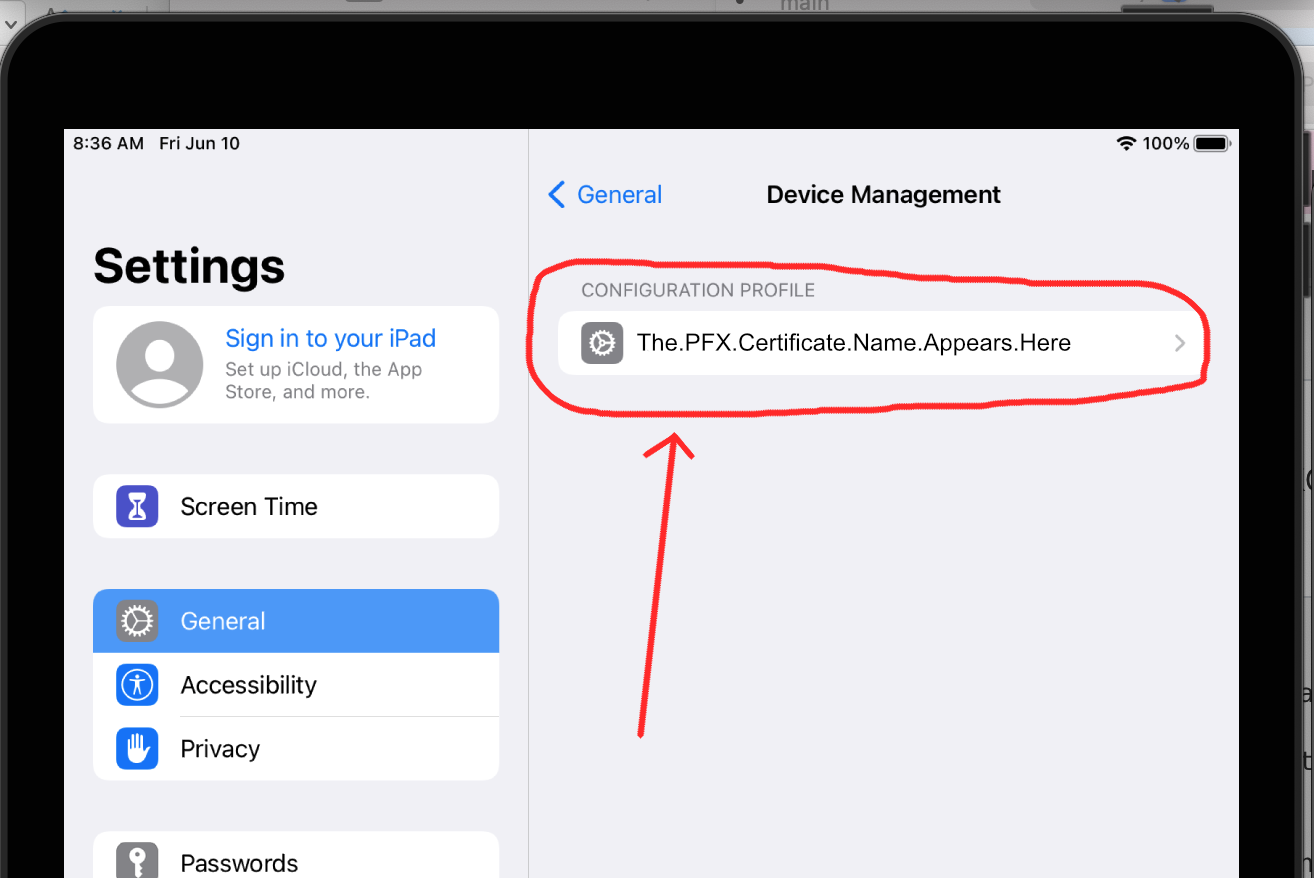Image resolution: width=1314 pixels, height=878 pixels.
Task: Click the CONFIGURATION PROFILE section header
Action: [x=698, y=290]
